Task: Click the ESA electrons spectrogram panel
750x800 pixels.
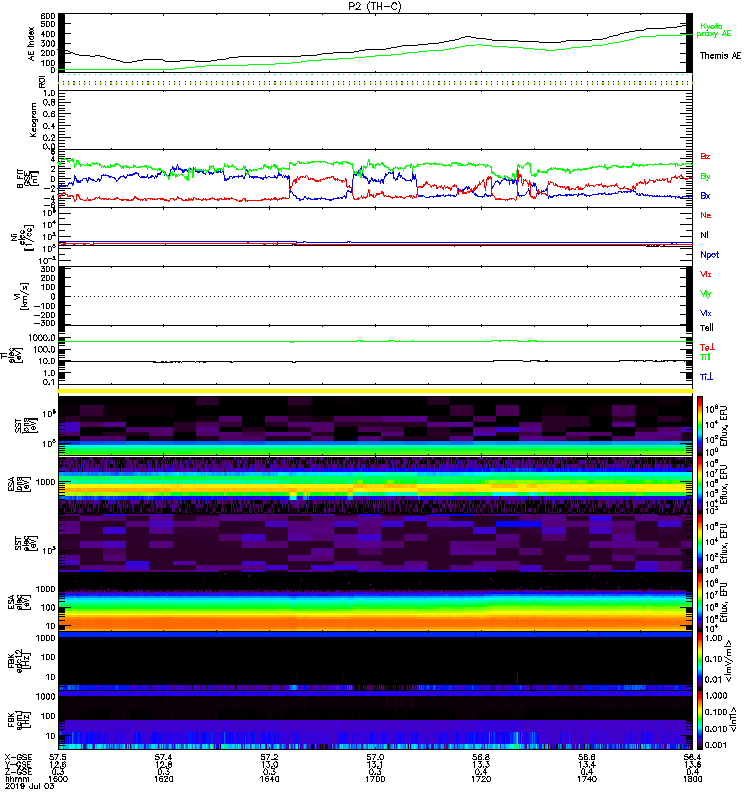Action: [376, 602]
